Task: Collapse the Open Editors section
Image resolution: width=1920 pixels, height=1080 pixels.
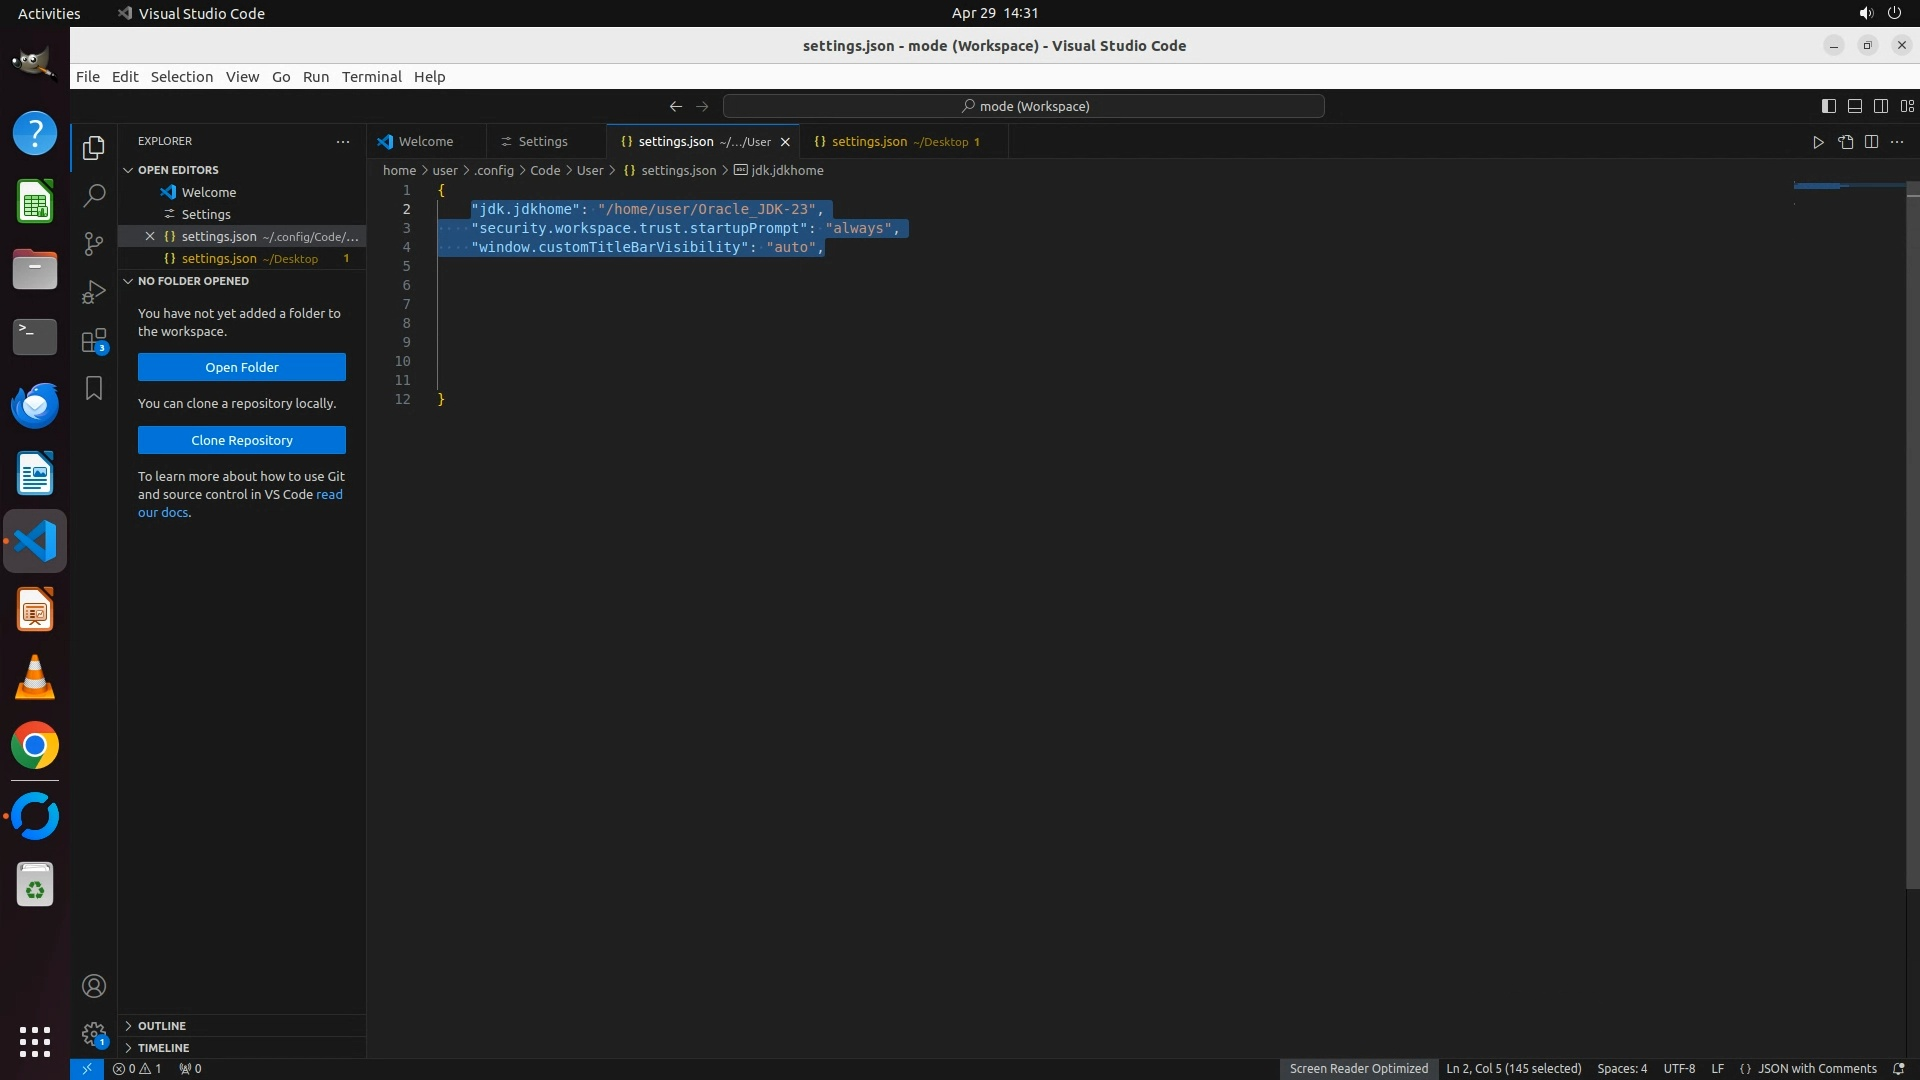Action: click(178, 170)
